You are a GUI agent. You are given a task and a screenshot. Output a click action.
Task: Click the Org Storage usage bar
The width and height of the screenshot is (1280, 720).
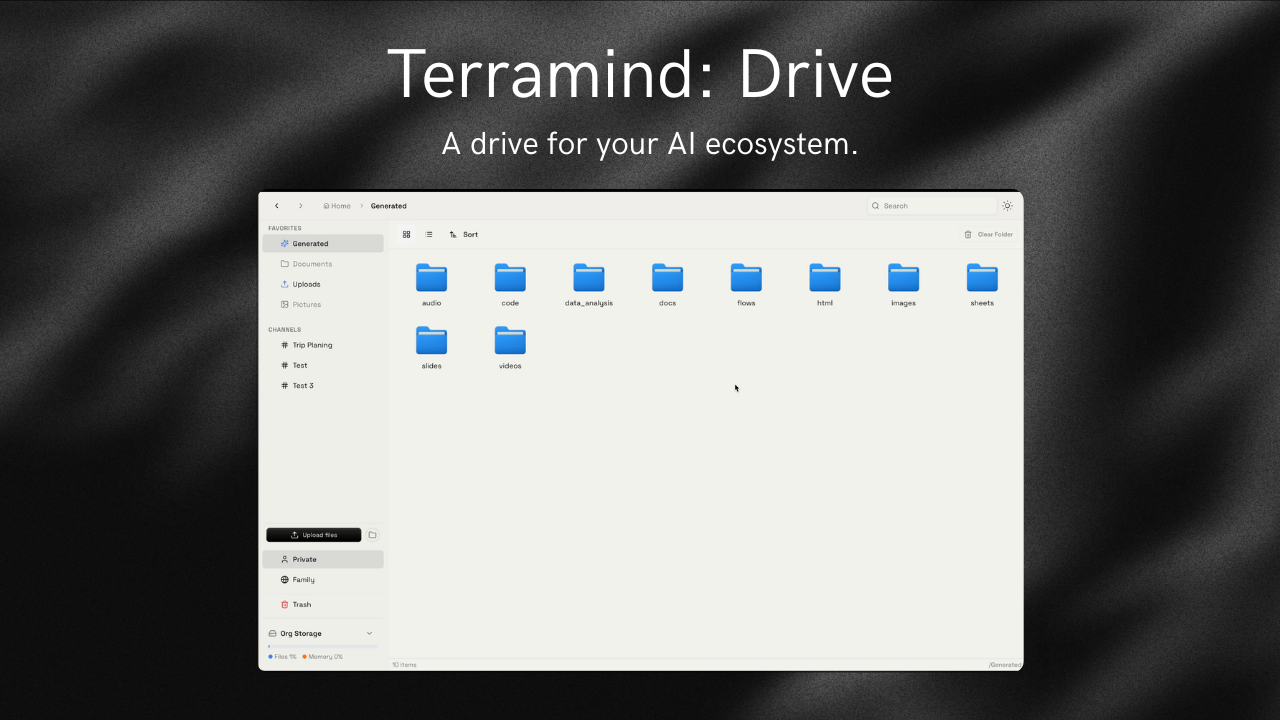[322, 647]
